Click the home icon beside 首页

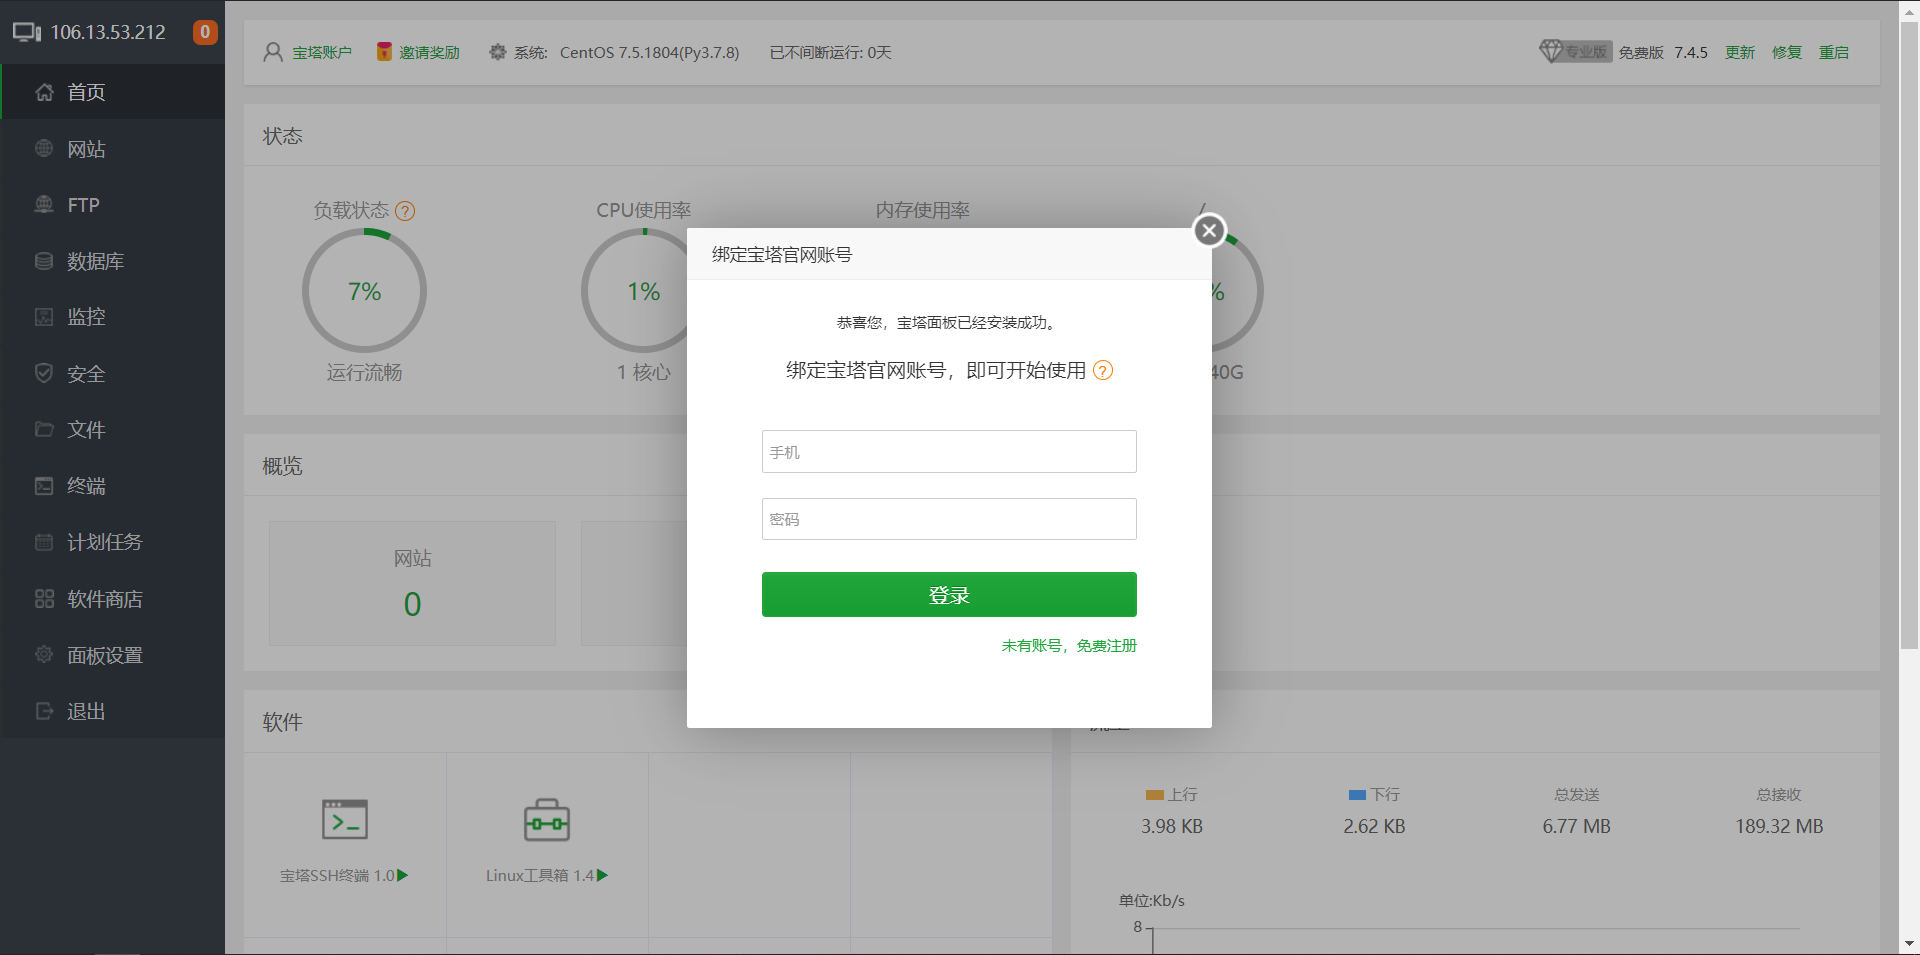pyautogui.click(x=44, y=92)
